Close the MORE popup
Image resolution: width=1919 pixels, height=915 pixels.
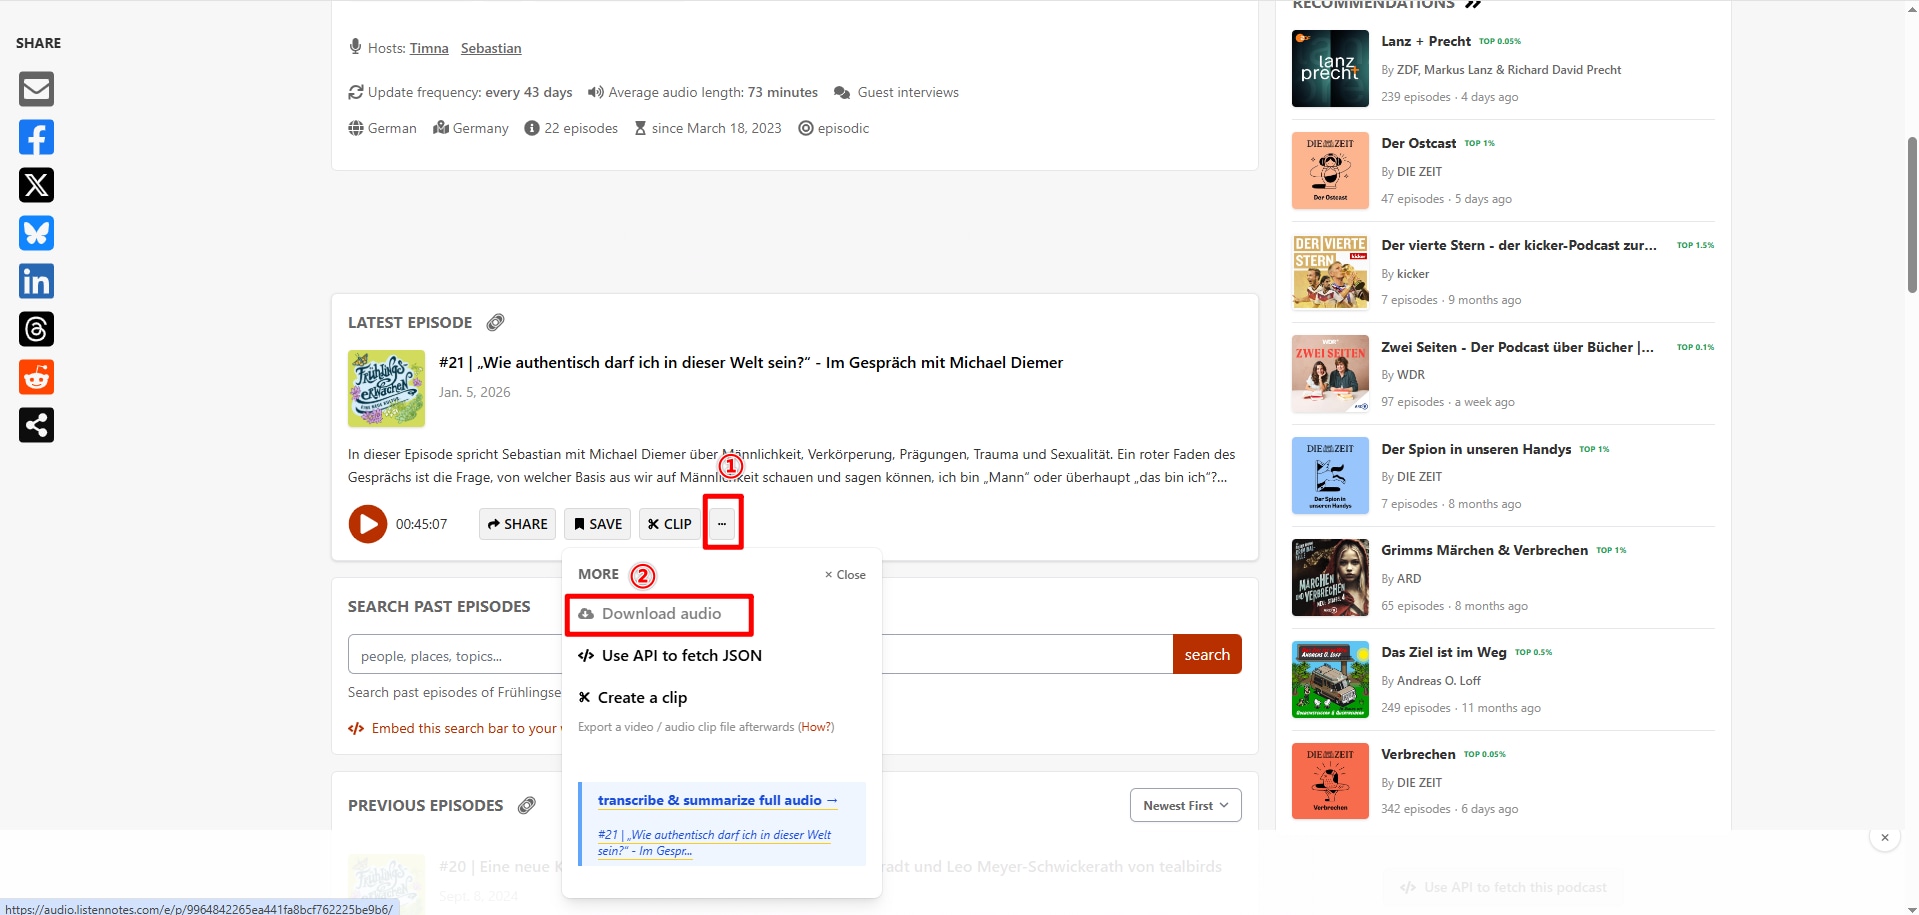pos(845,574)
